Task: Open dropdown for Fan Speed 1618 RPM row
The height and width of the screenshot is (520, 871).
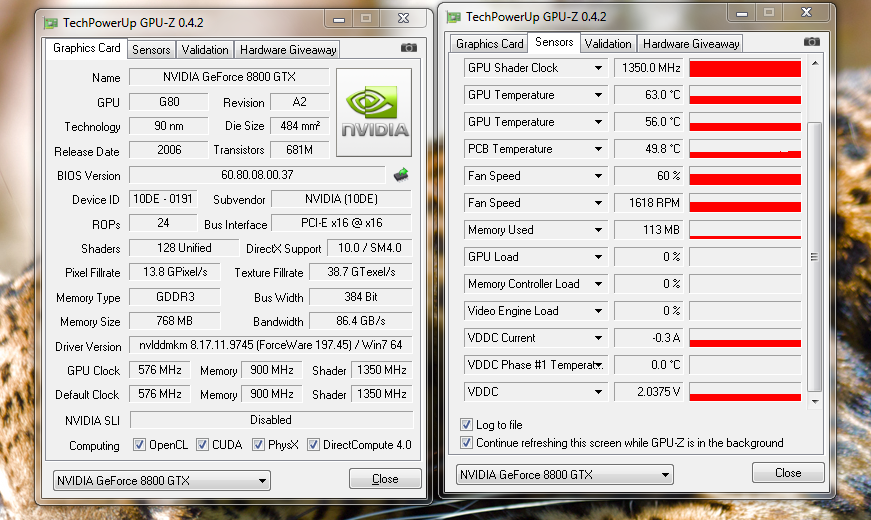Action: pos(598,203)
